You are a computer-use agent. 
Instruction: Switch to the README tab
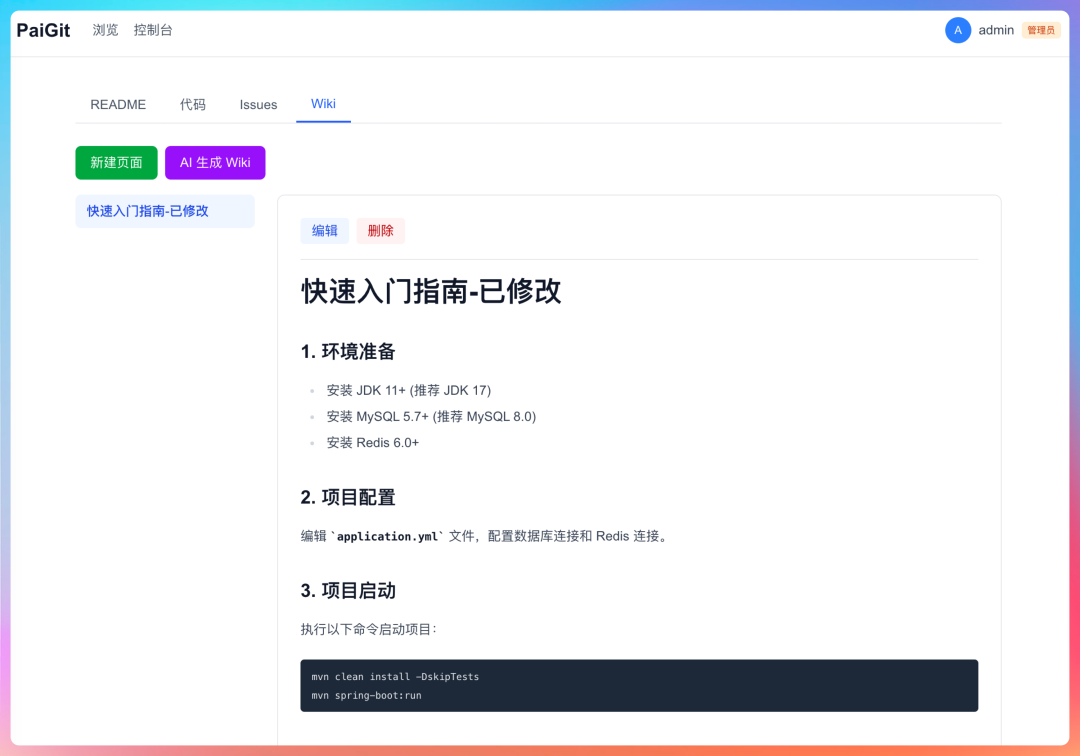pyautogui.click(x=117, y=104)
